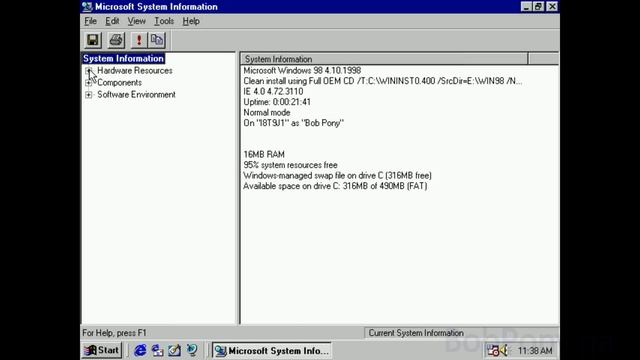Click the Show Desktop quick launch icon
This screenshot has height=360, width=640.
[x=174, y=350]
